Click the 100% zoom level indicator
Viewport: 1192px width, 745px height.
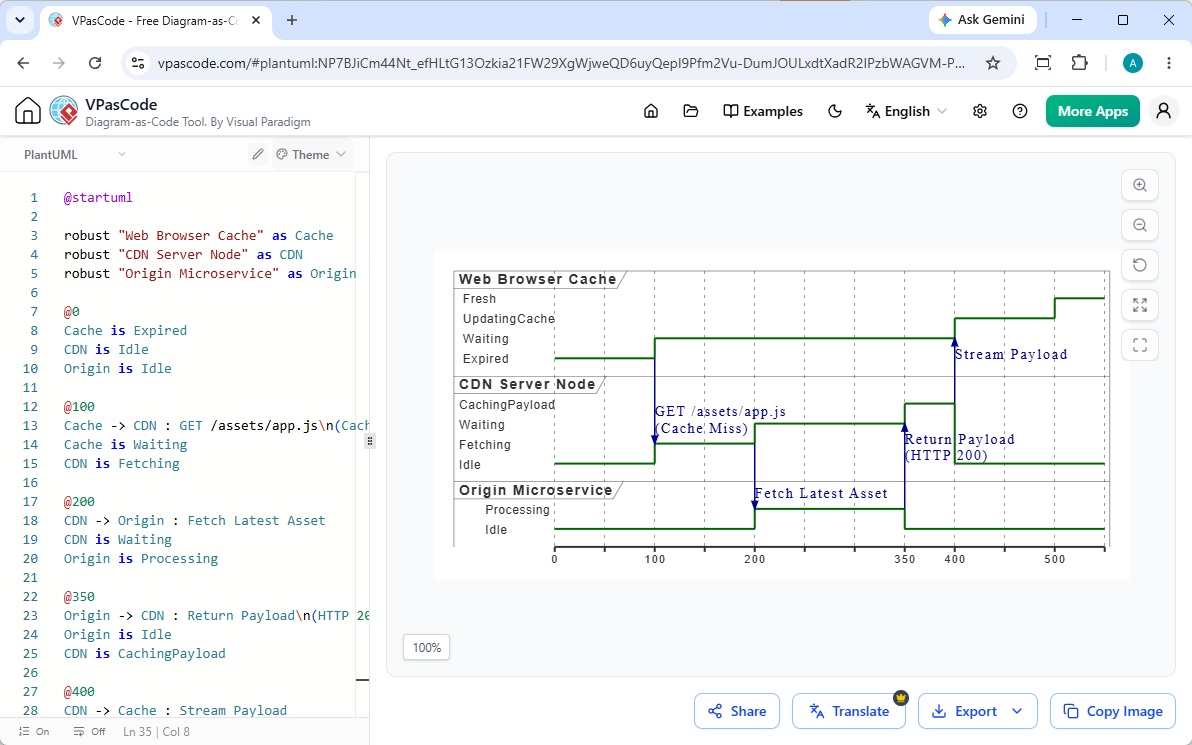[x=426, y=648]
